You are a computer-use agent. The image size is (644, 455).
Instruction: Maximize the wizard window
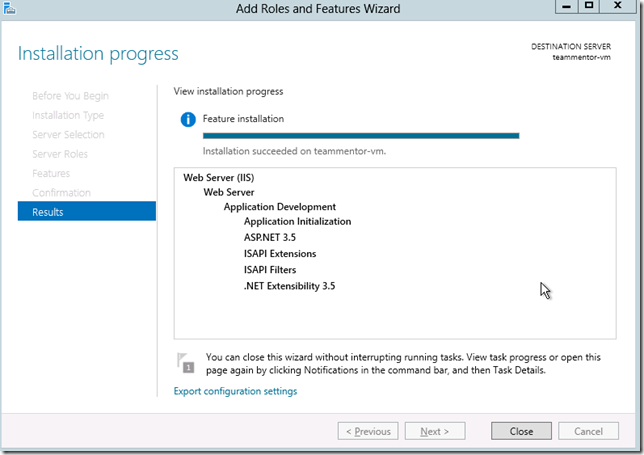tap(589, 6)
